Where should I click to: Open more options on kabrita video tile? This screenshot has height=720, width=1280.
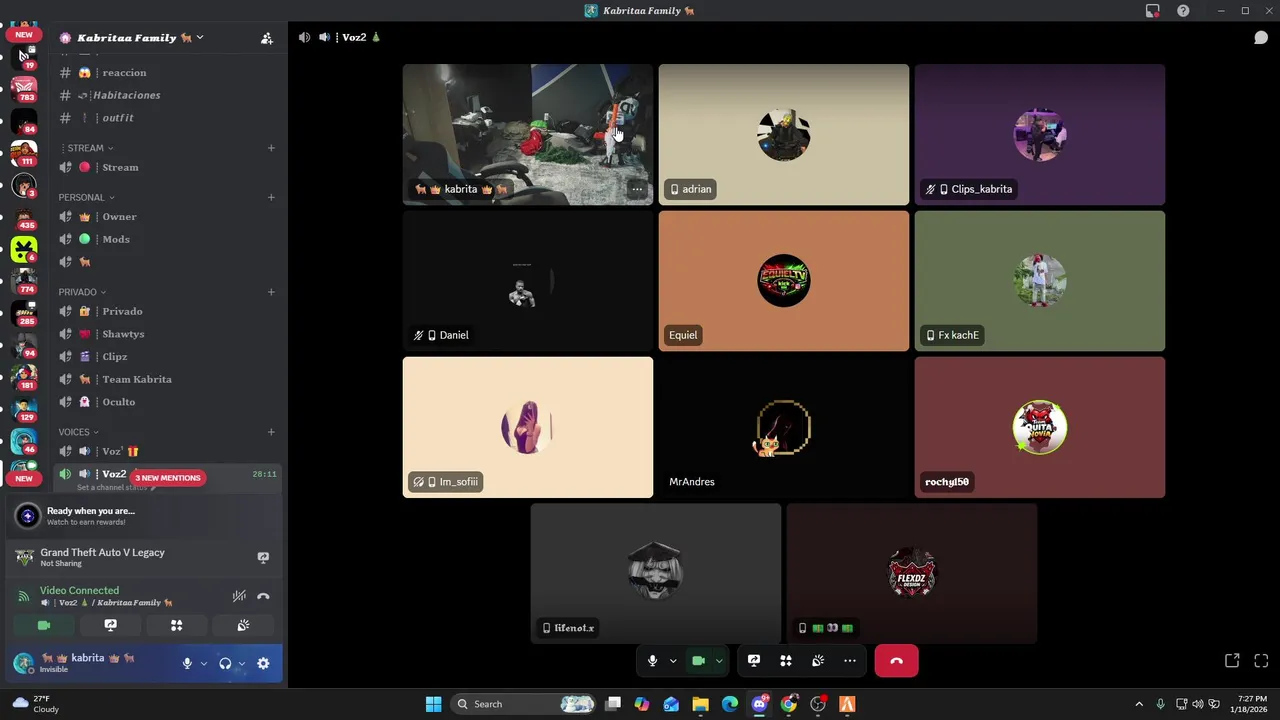click(637, 189)
